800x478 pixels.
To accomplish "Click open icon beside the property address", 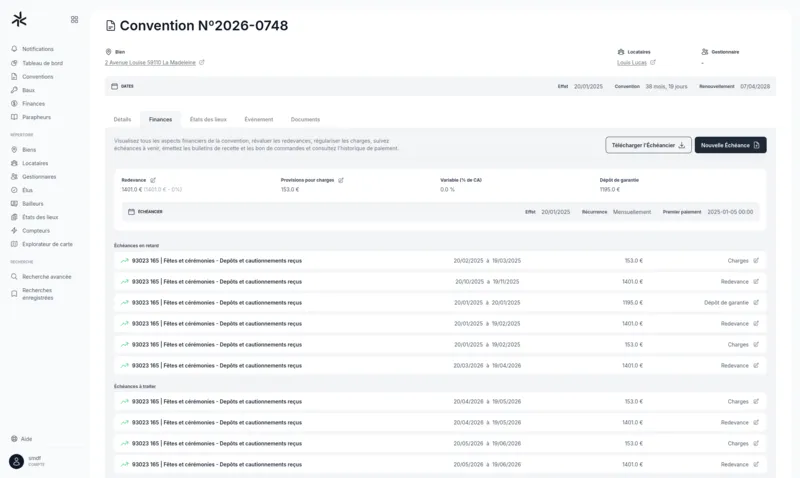I will tap(201, 62).
